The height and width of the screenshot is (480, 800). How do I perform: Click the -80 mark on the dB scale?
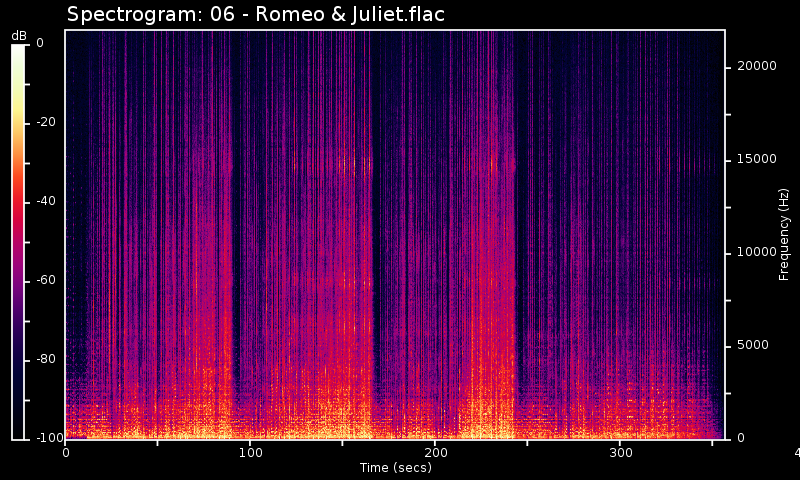[x=47, y=359]
